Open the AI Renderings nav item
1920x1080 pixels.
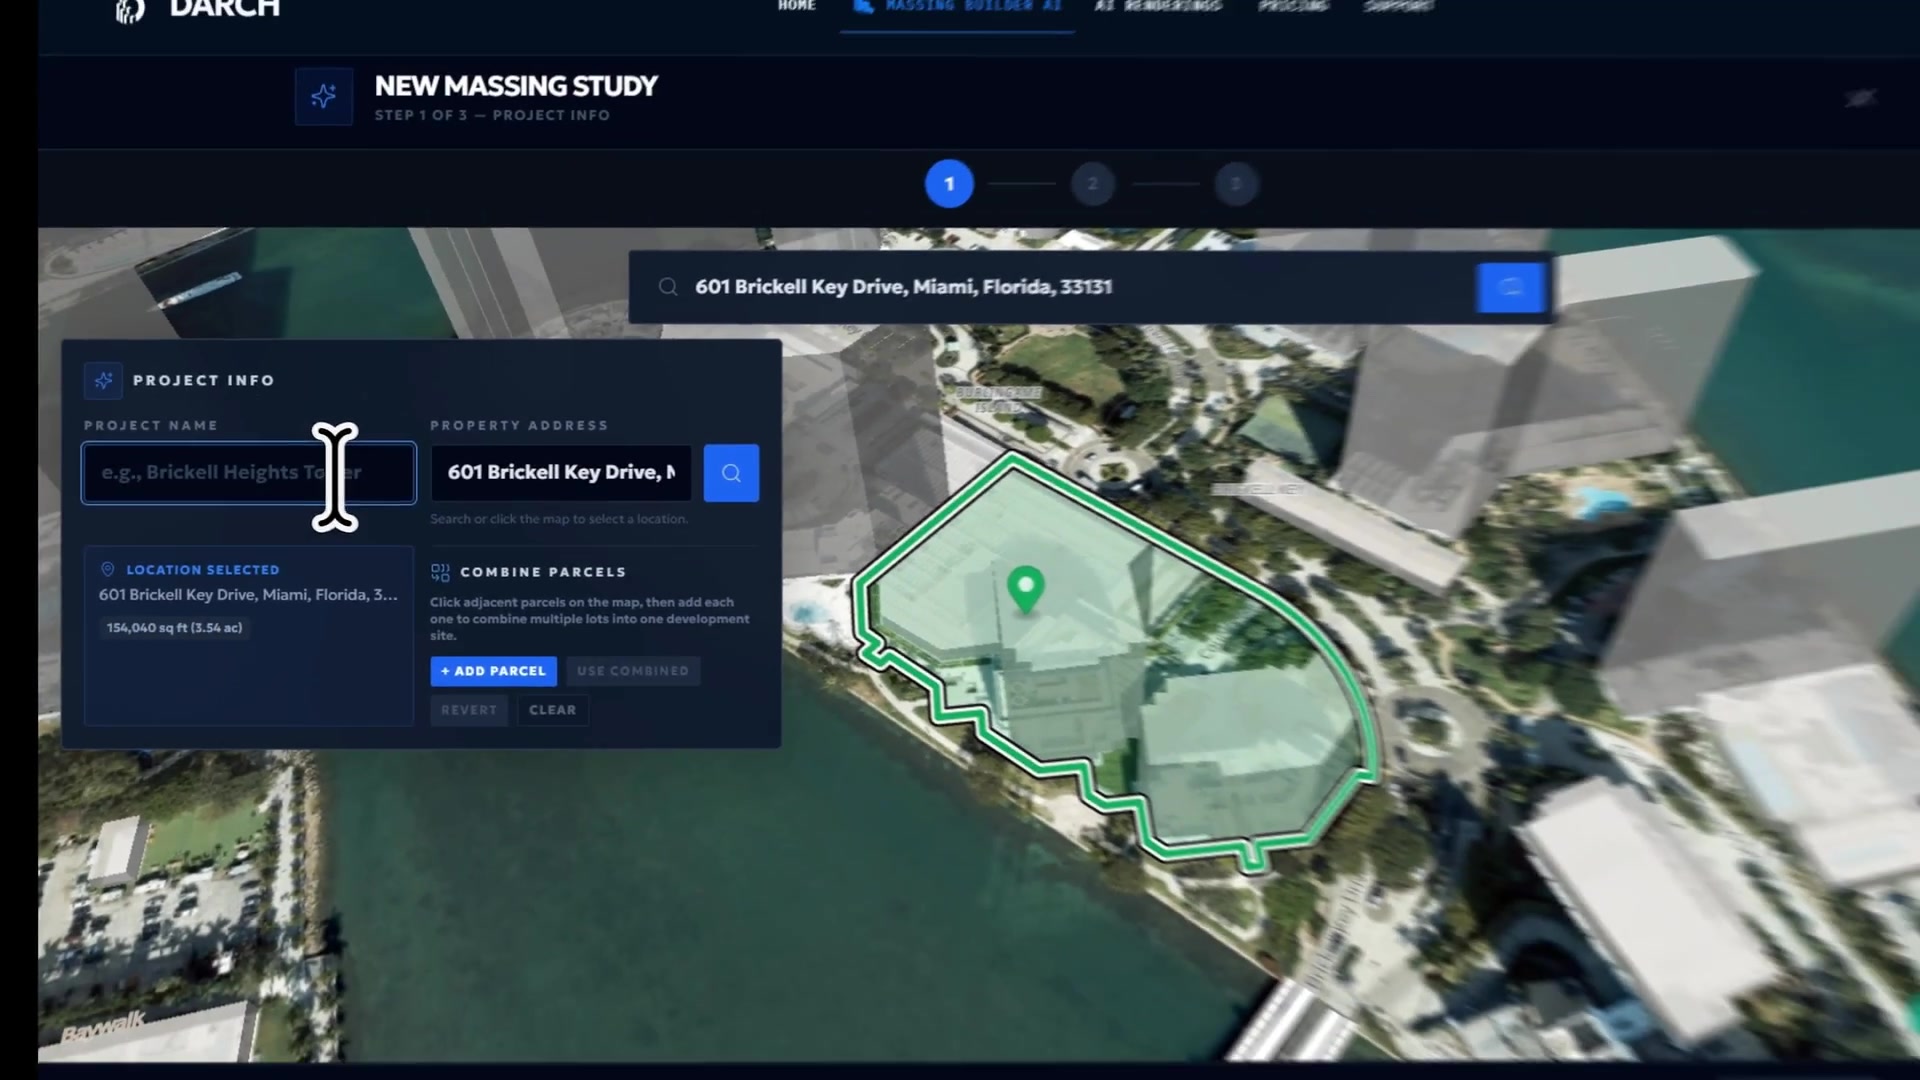point(1158,6)
